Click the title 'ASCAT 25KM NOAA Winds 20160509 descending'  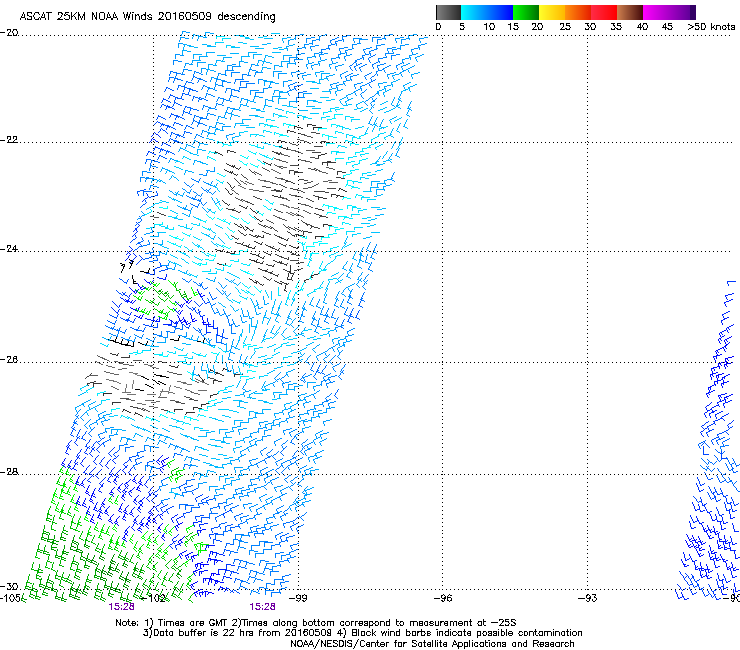147,16
